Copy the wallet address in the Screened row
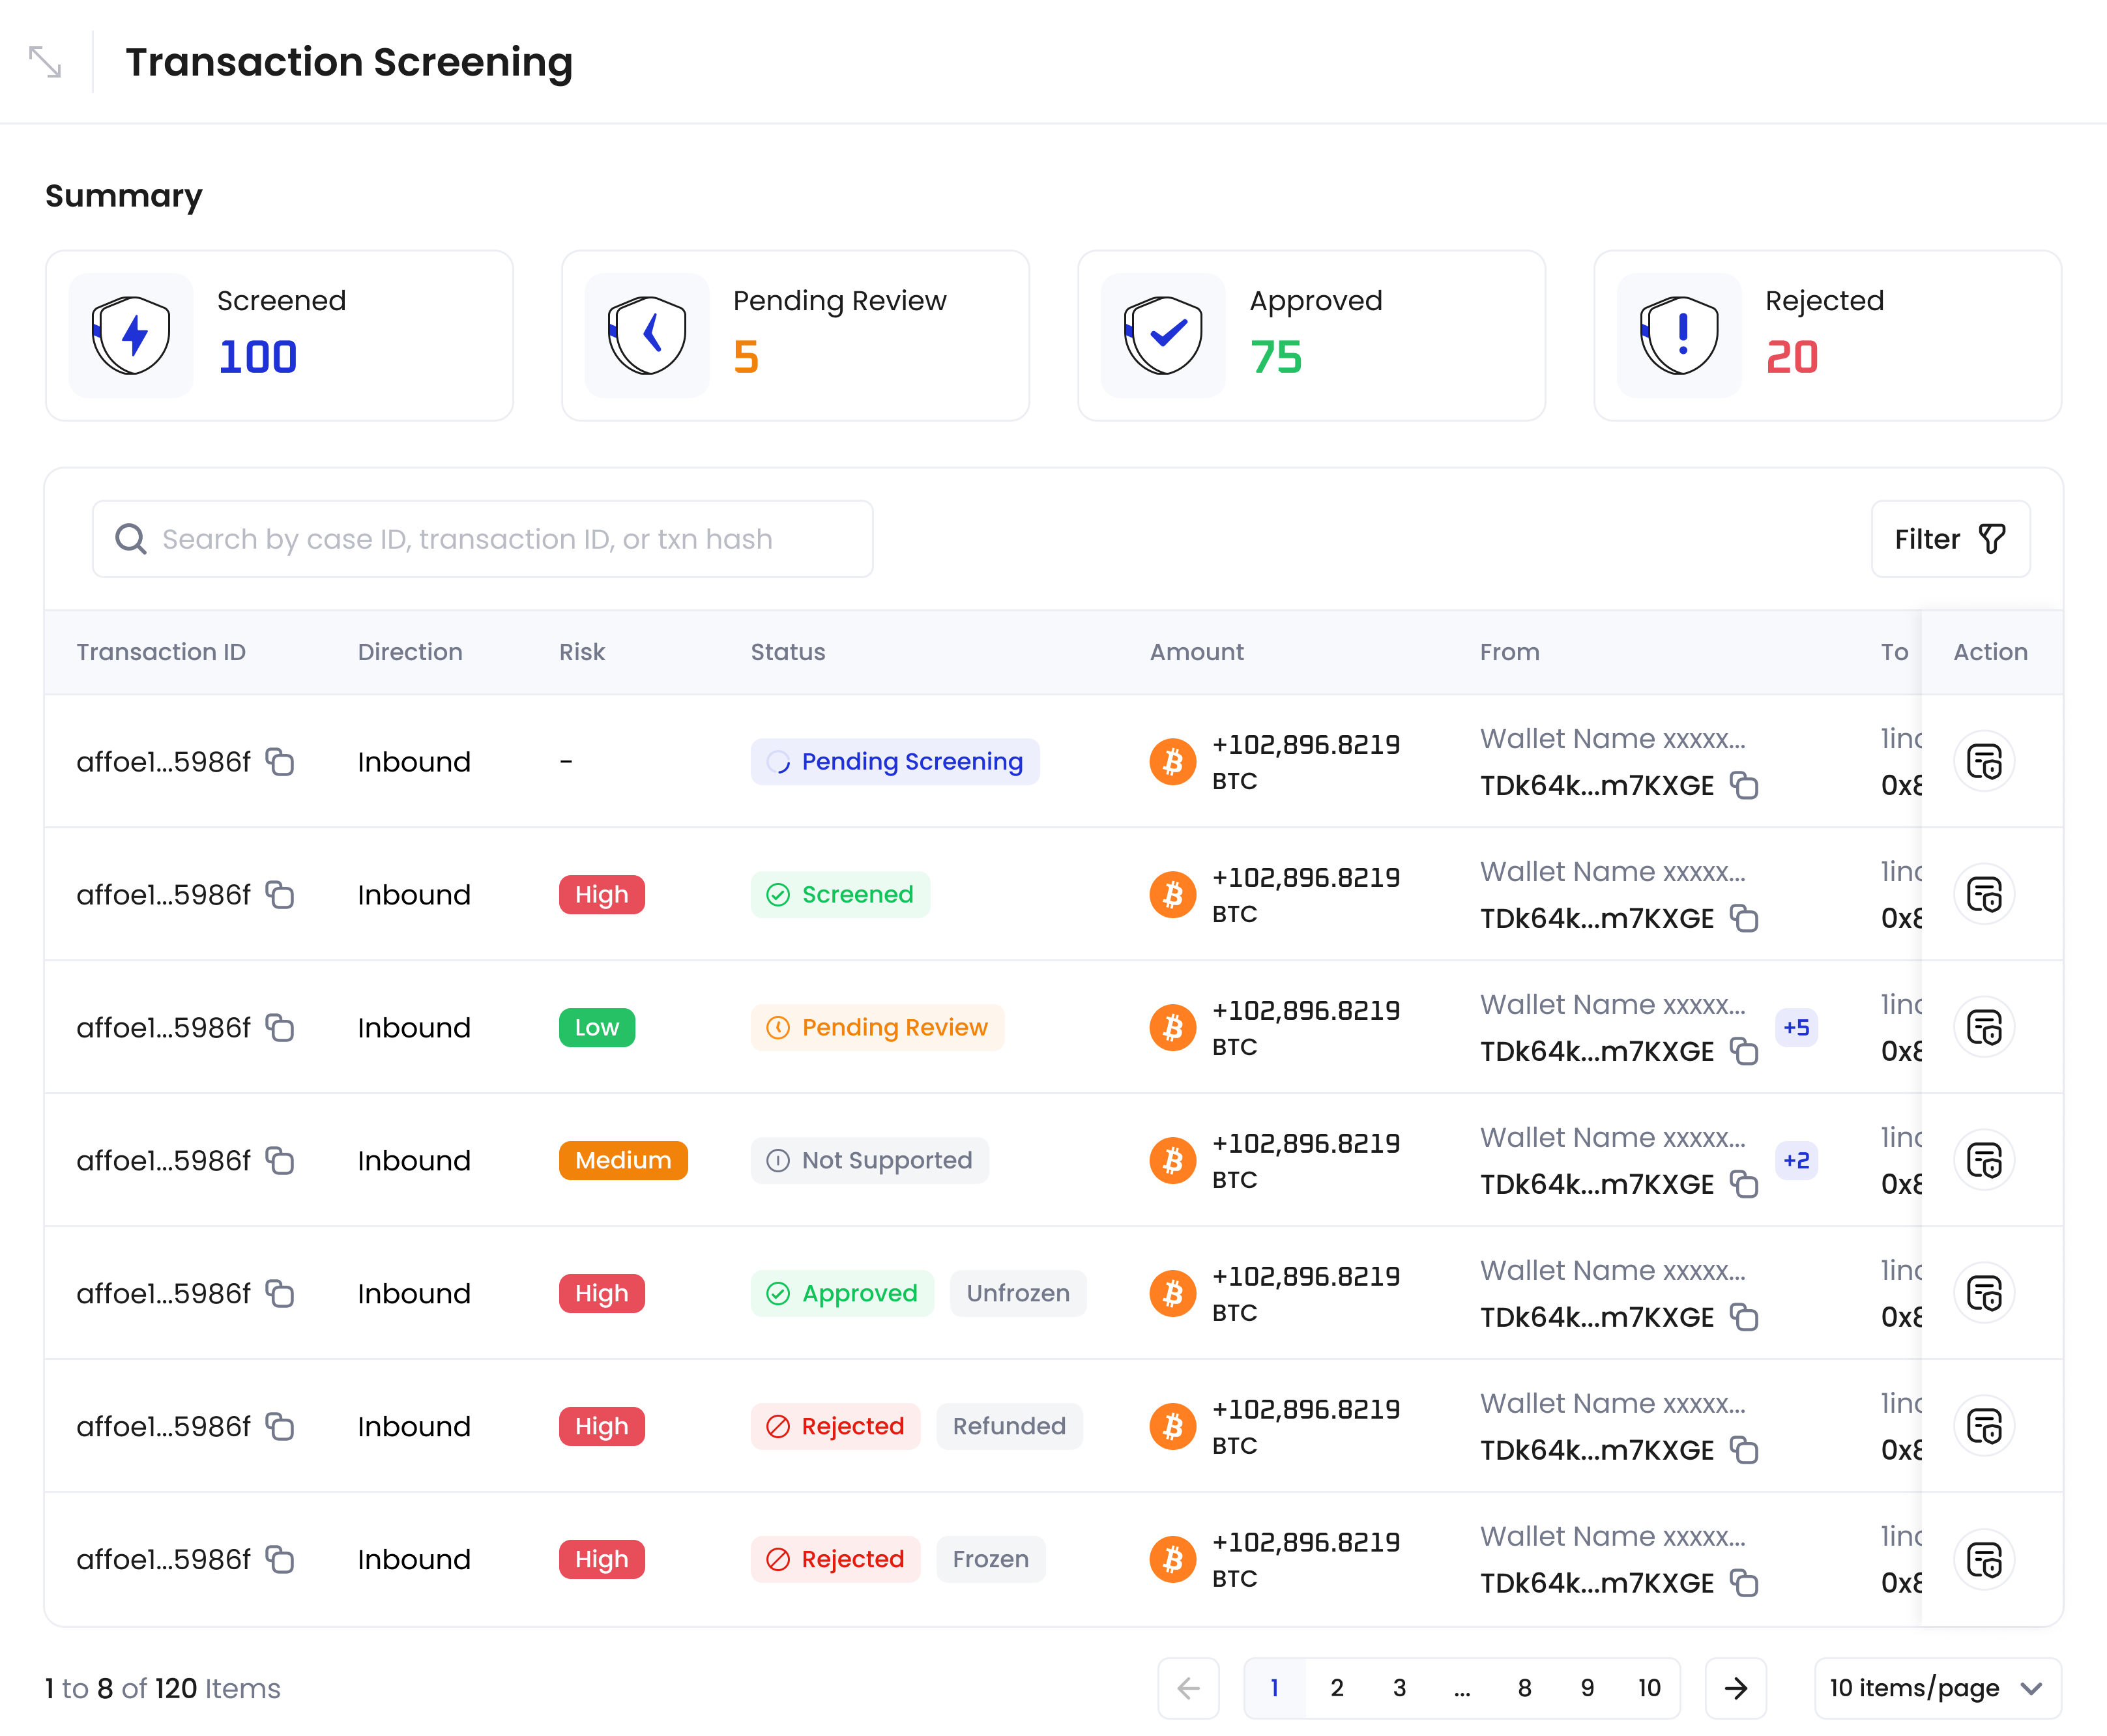Image resolution: width=2107 pixels, height=1736 pixels. tap(1745, 918)
